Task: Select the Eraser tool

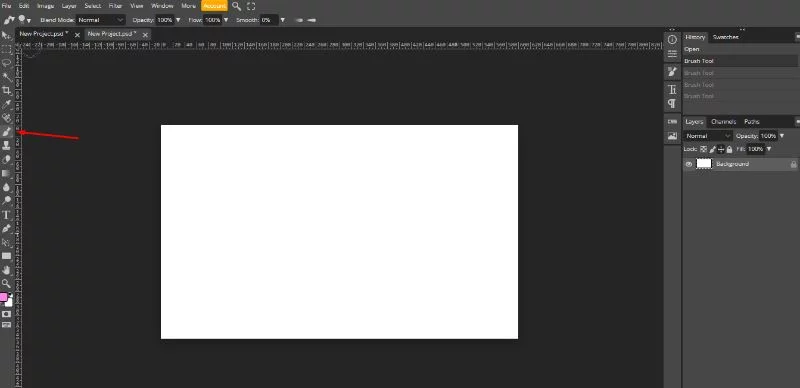Action: coord(6,159)
